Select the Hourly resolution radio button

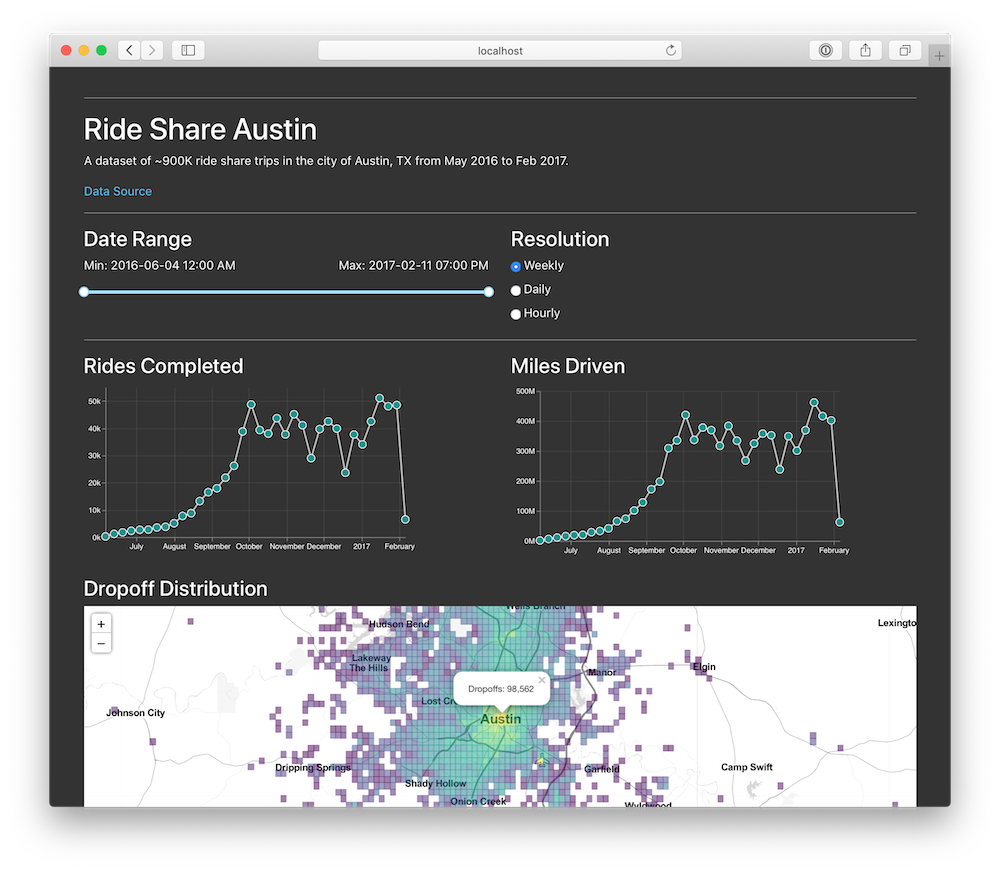515,313
